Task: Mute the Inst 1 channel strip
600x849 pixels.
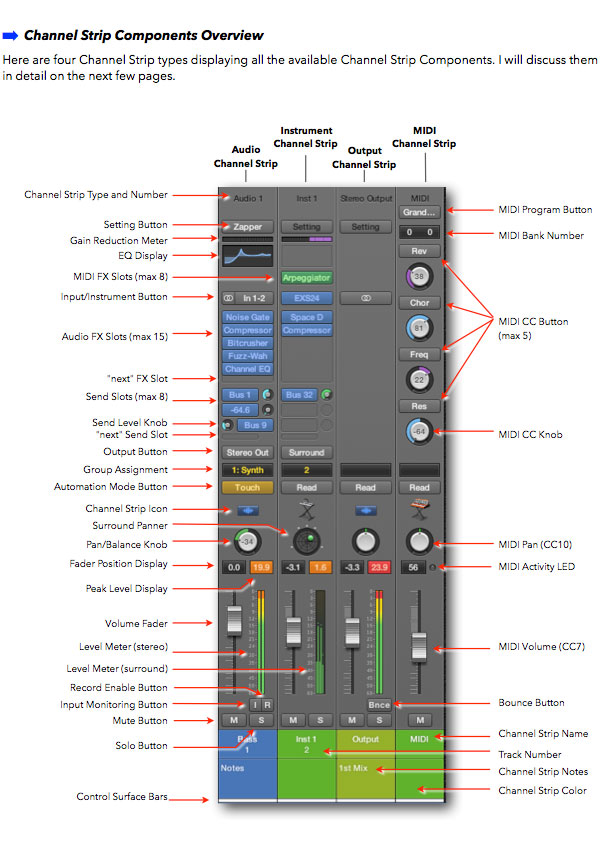Action: [x=293, y=720]
